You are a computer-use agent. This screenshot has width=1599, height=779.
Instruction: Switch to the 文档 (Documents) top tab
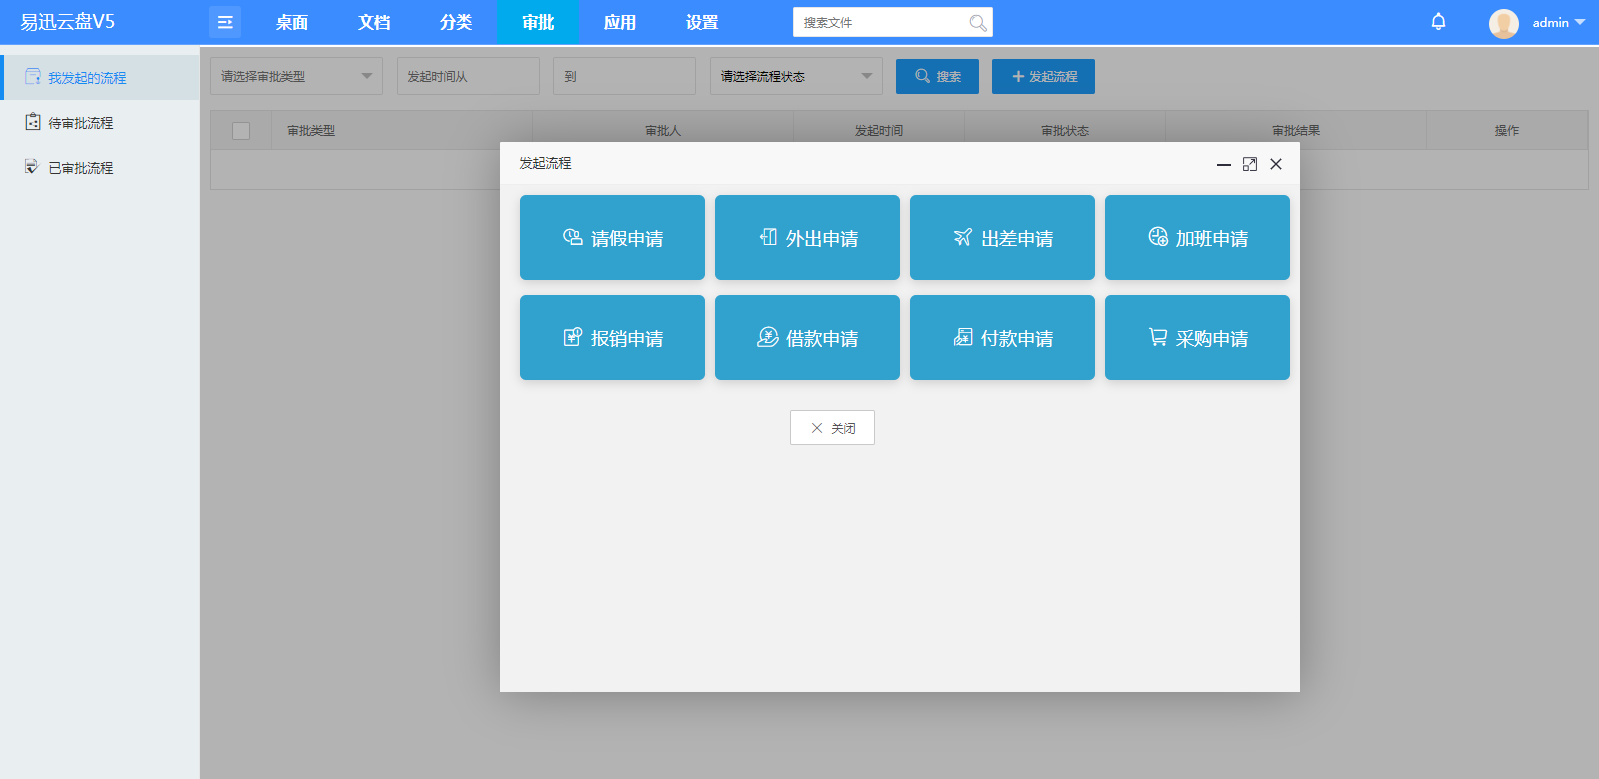[374, 22]
